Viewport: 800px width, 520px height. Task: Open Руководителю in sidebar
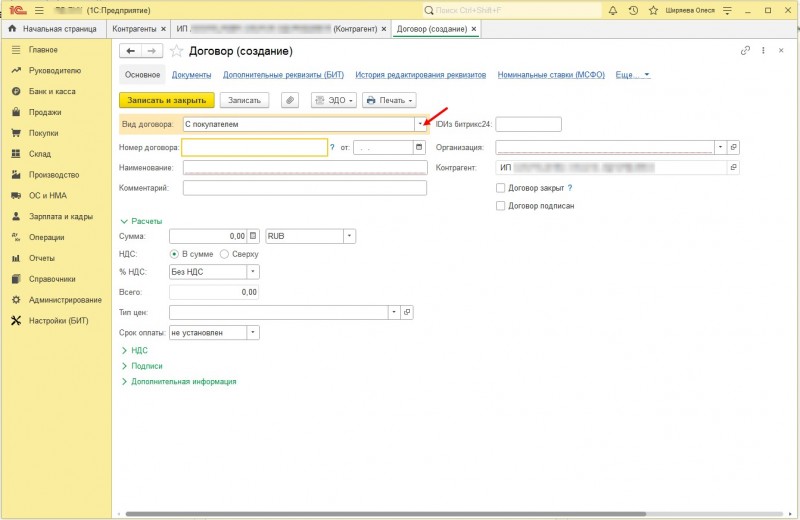[56, 70]
